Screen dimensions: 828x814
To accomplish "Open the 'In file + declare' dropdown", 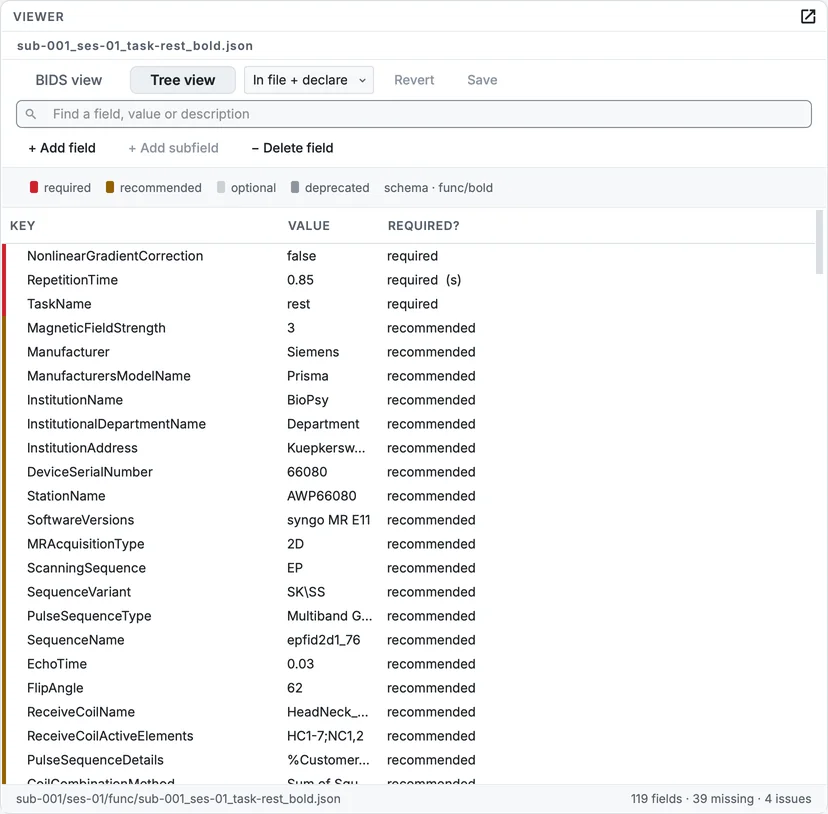I will point(309,80).
